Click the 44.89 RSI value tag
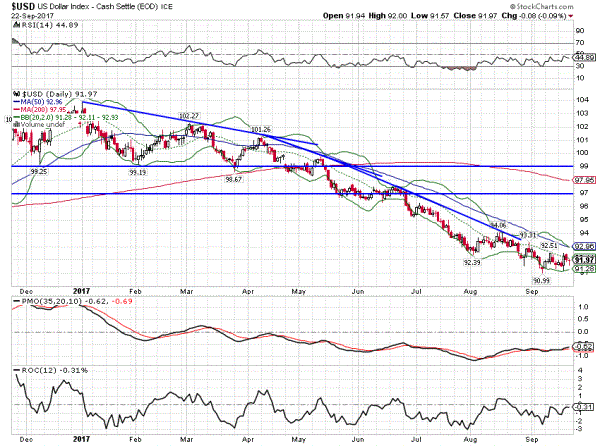The width and height of the screenshot is (600, 446). coord(586,58)
